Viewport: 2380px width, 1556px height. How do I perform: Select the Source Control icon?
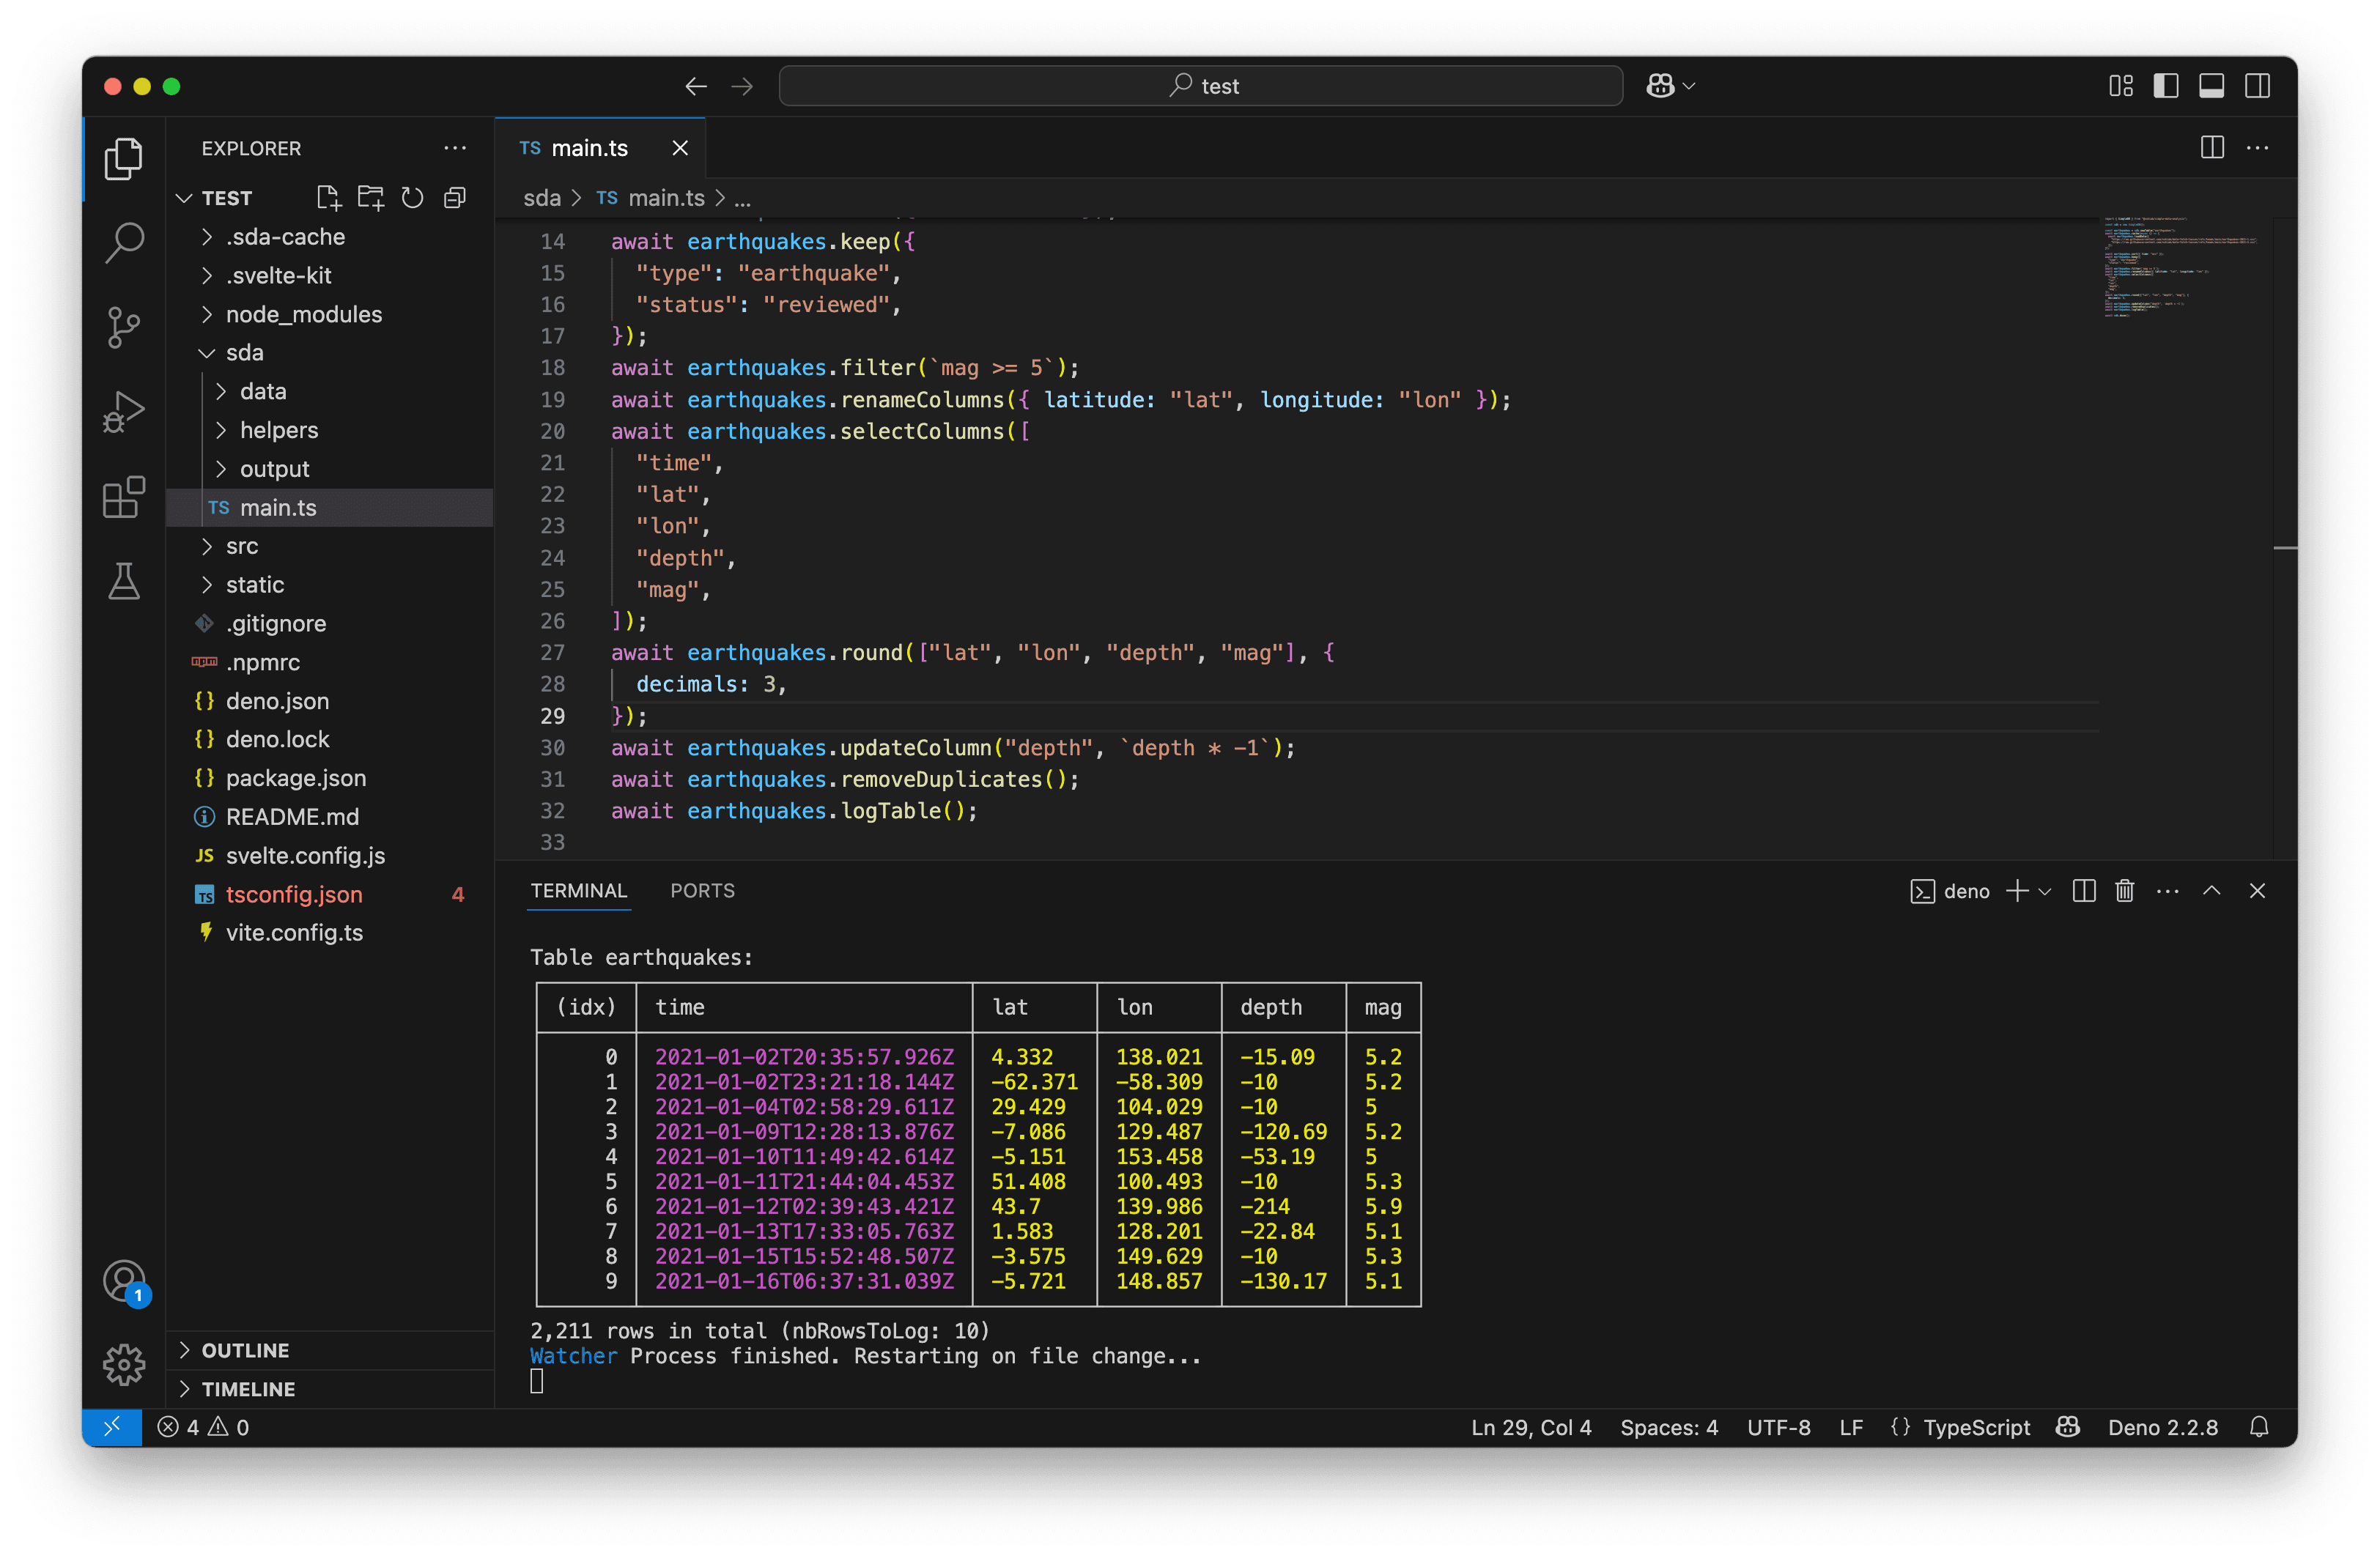123,327
